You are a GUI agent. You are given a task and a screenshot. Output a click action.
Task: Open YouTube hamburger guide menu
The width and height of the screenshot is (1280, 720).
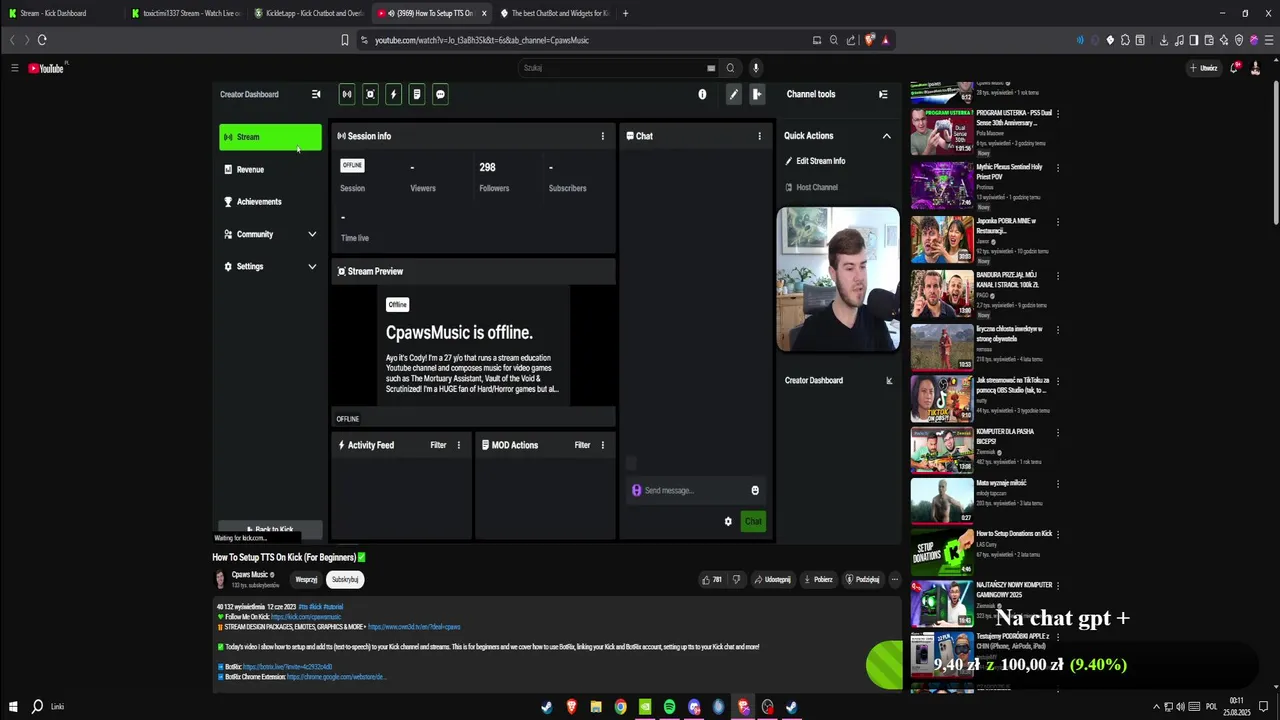point(14,68)
